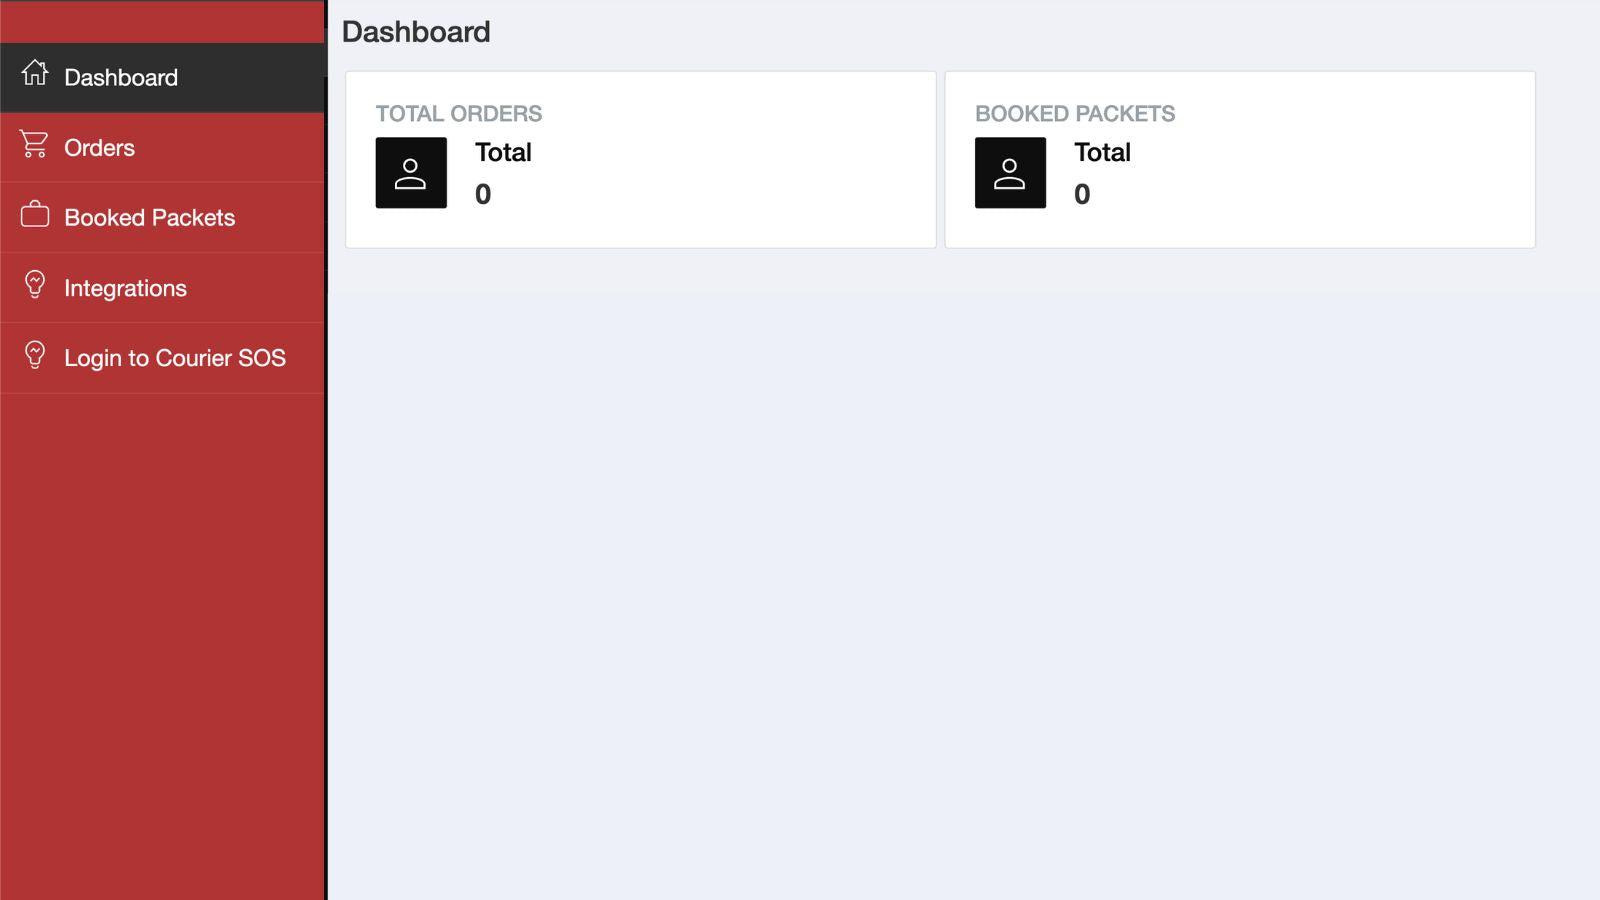Click the Total count in Orders card

[504, 152]
